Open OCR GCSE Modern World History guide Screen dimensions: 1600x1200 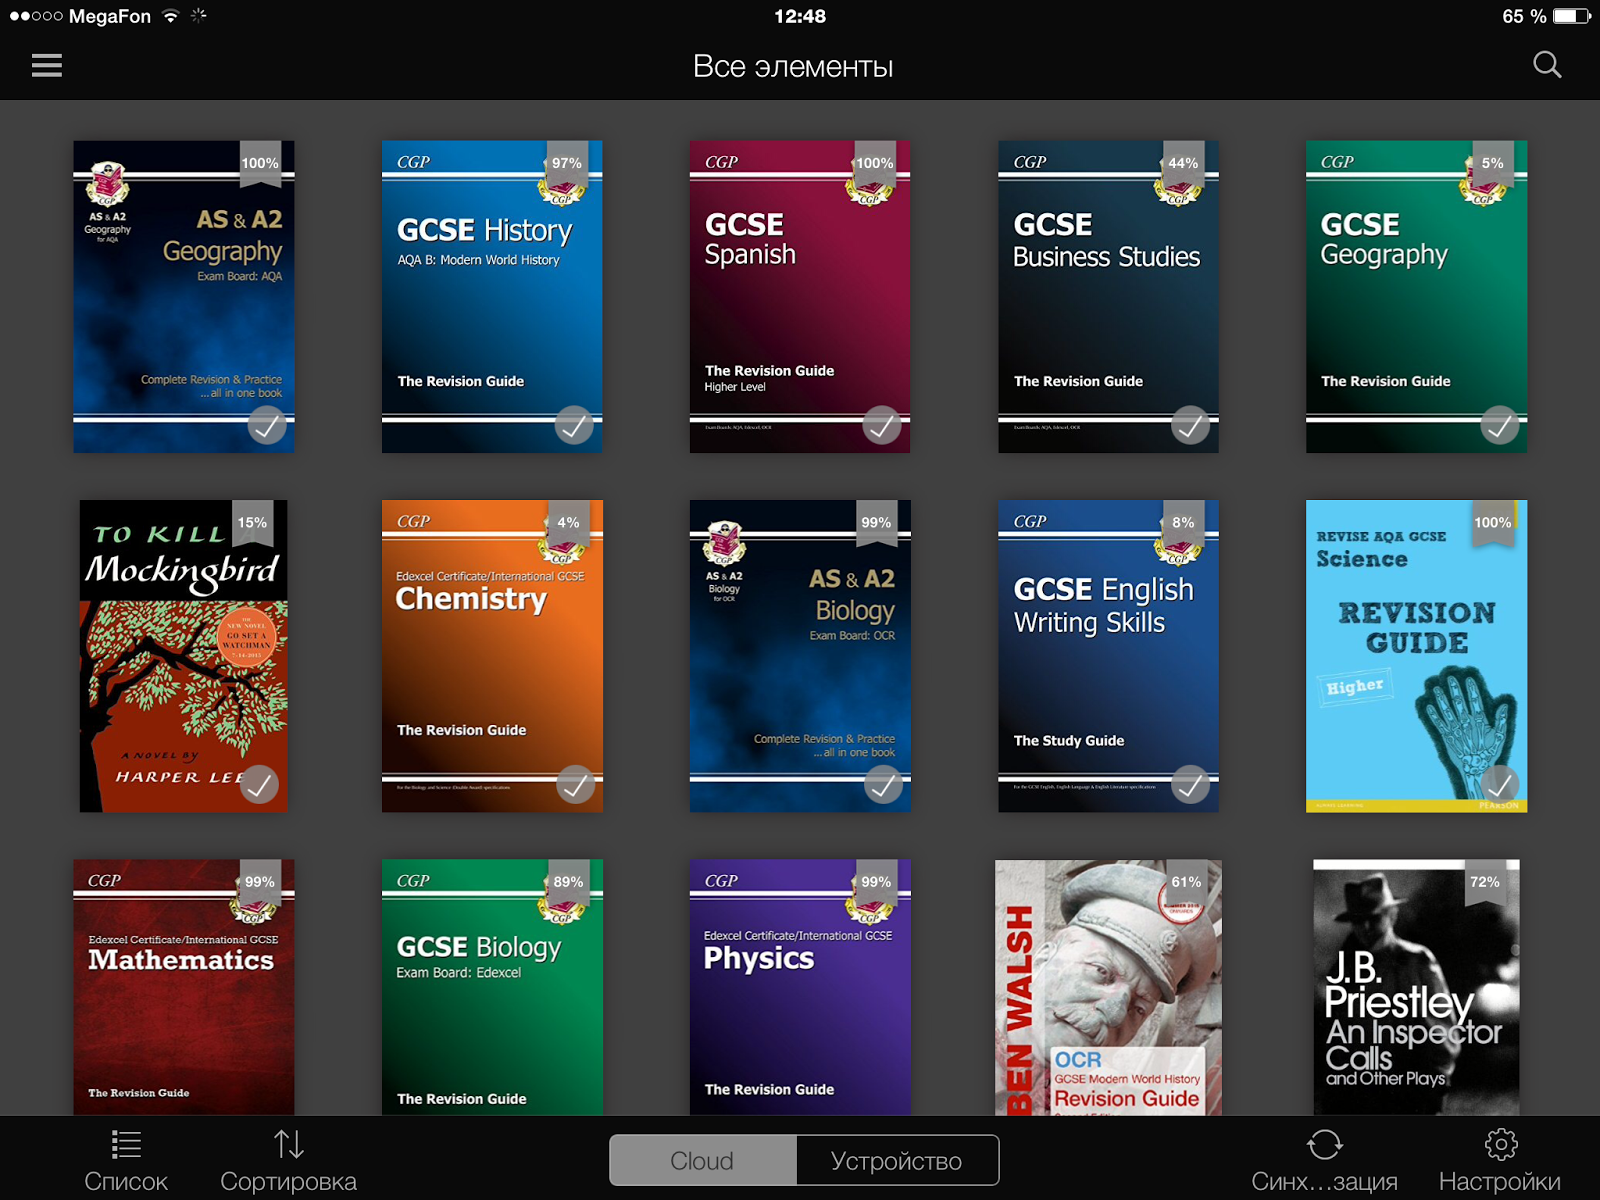[x=1108, y=987]
